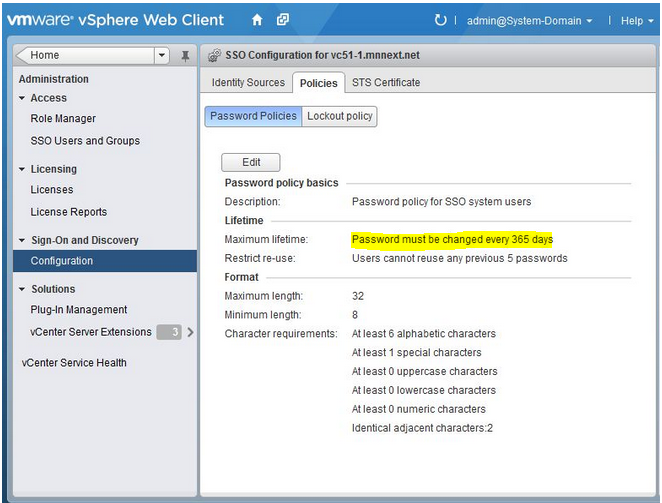Refresh with the circular arrow icon

(x=440, y=20)
